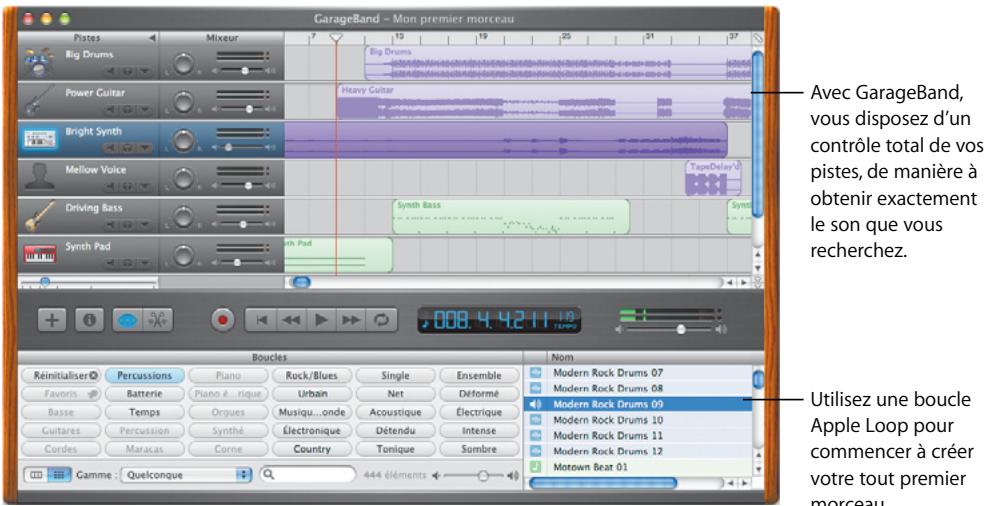
Task: Click the Driving Bass guitar icon
Action: pyautogui.click(x=38, y=216)
